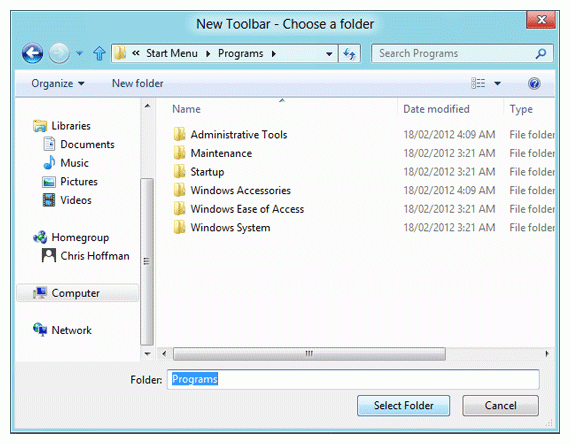The image size is (570, 444).
Task: Sort by Date modified column
Action: click(436, 109)
